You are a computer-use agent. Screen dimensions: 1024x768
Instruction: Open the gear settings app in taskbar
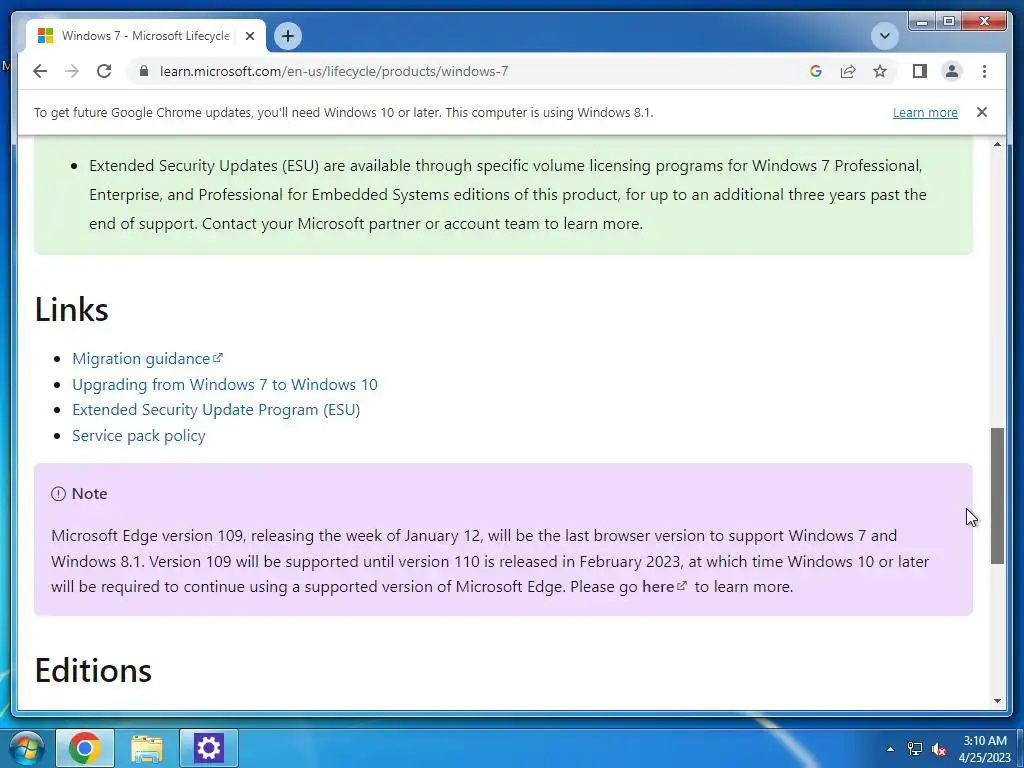(209, 748)
